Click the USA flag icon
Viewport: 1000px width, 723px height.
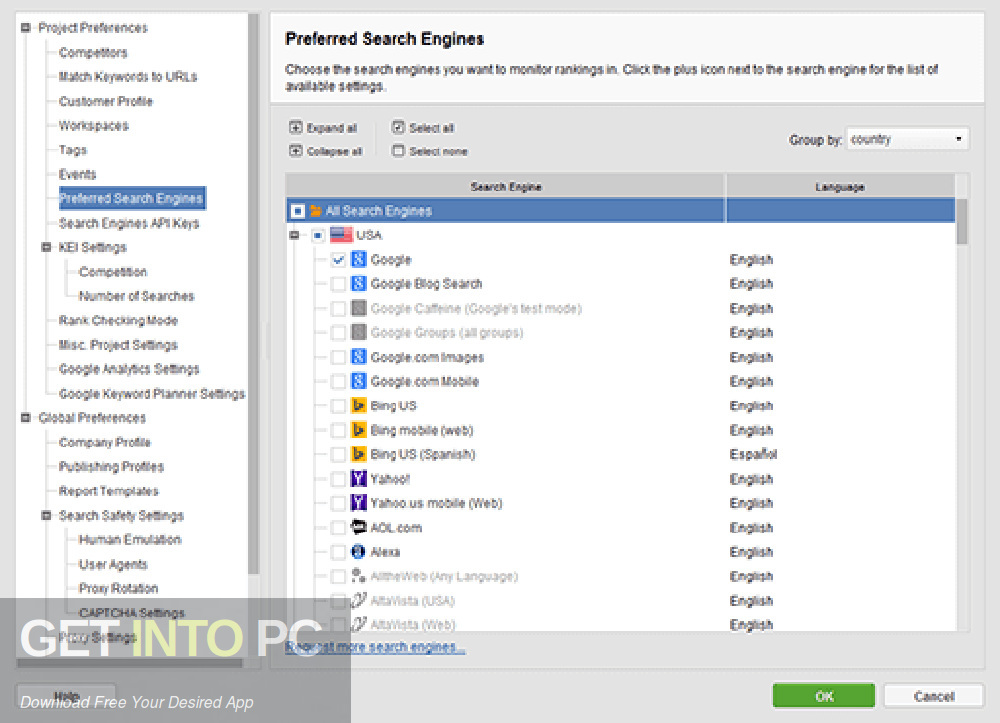(x=341, y=235)
